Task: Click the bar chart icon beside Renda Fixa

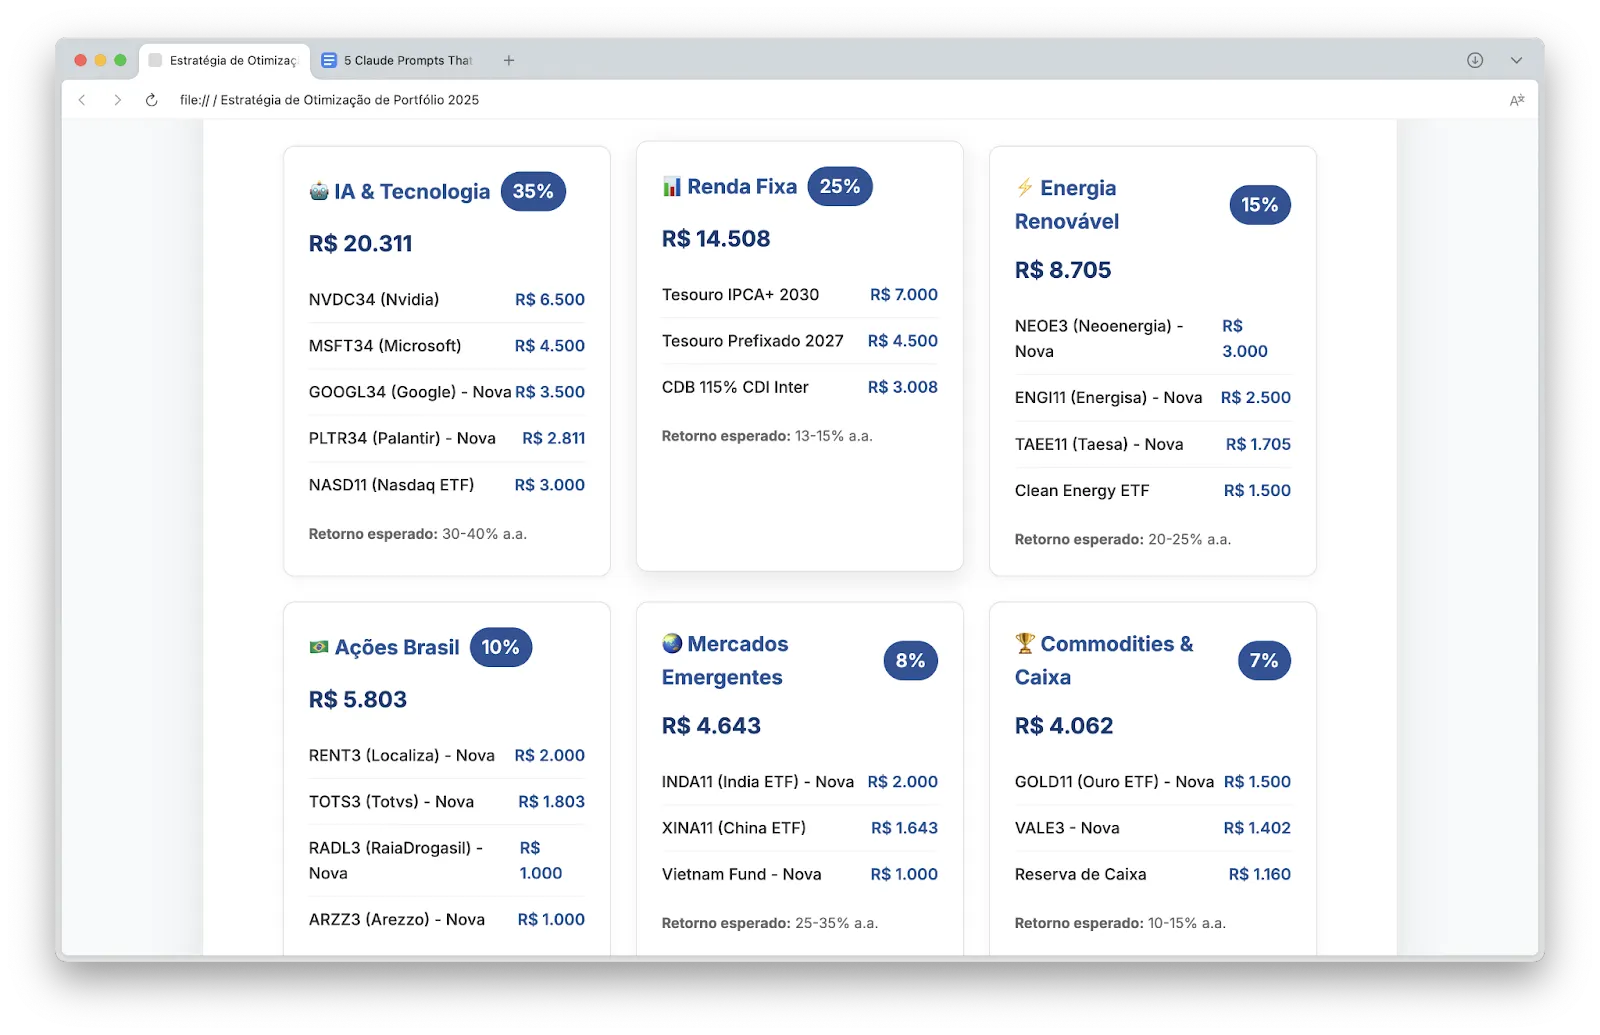Action: pyautogui.click(x=672, y=187)
